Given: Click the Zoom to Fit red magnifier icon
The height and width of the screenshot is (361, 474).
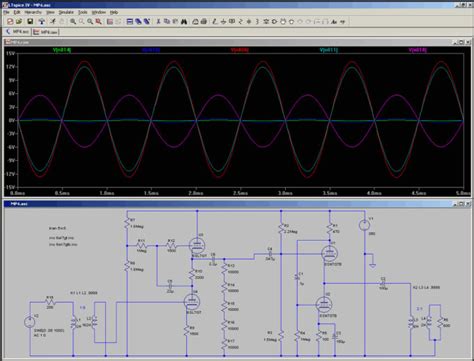Looking at the screenshot, I should [99, 22].
